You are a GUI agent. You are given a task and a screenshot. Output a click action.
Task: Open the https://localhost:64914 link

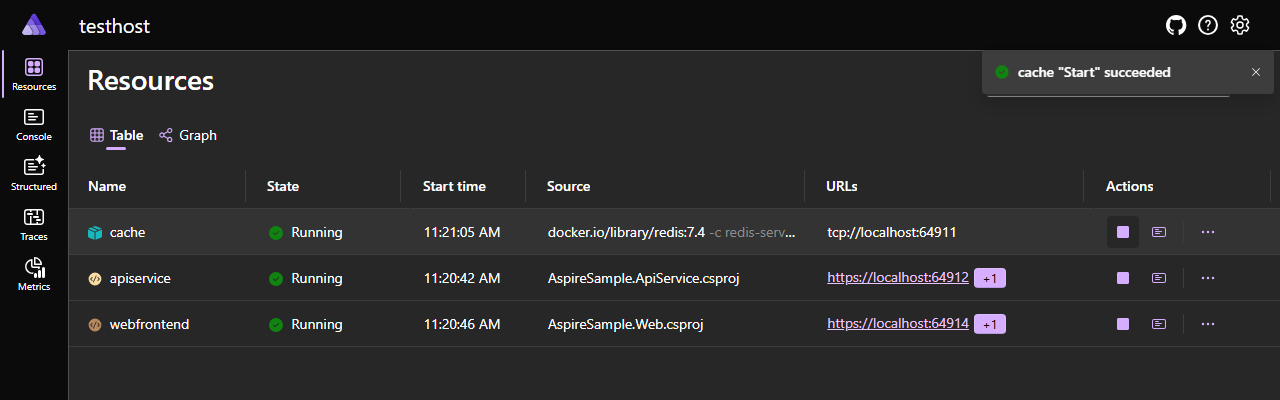[x=898, y=324]
